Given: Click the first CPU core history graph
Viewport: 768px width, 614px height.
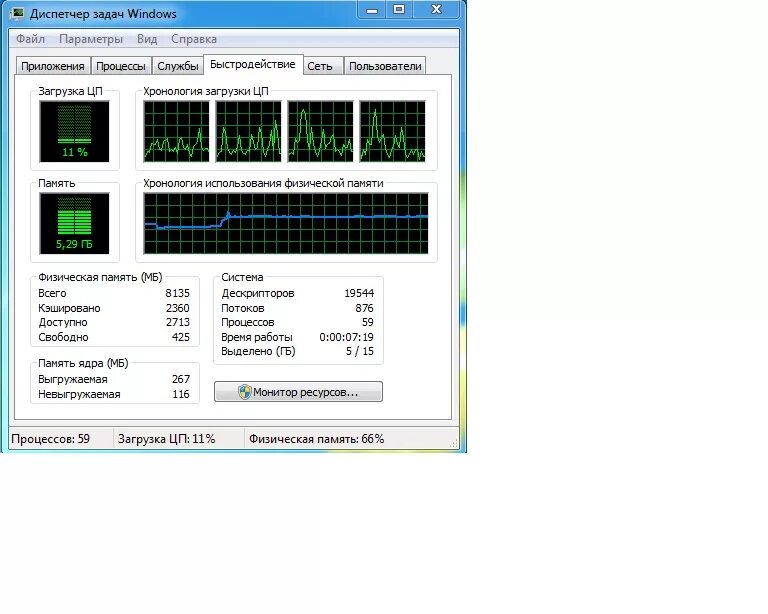Looking at the screenshot, I should point(176,131).
